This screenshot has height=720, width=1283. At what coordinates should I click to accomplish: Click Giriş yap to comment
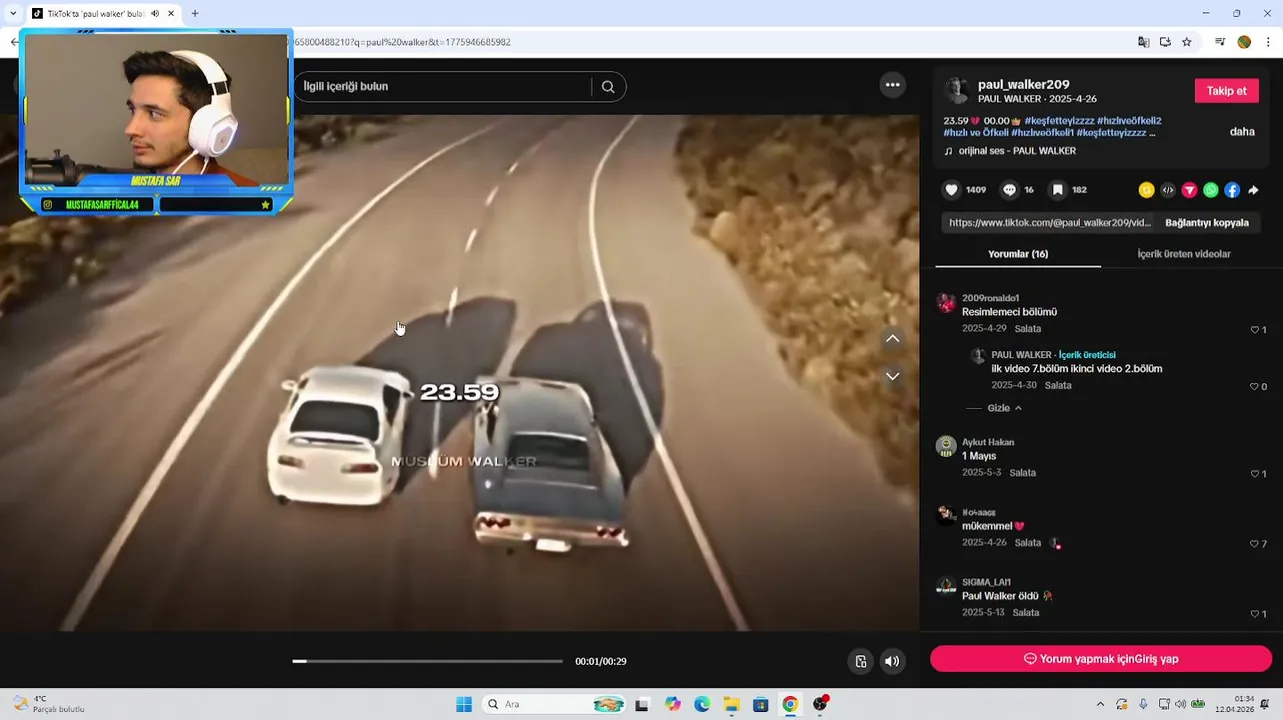click(x=1101, y=659)
